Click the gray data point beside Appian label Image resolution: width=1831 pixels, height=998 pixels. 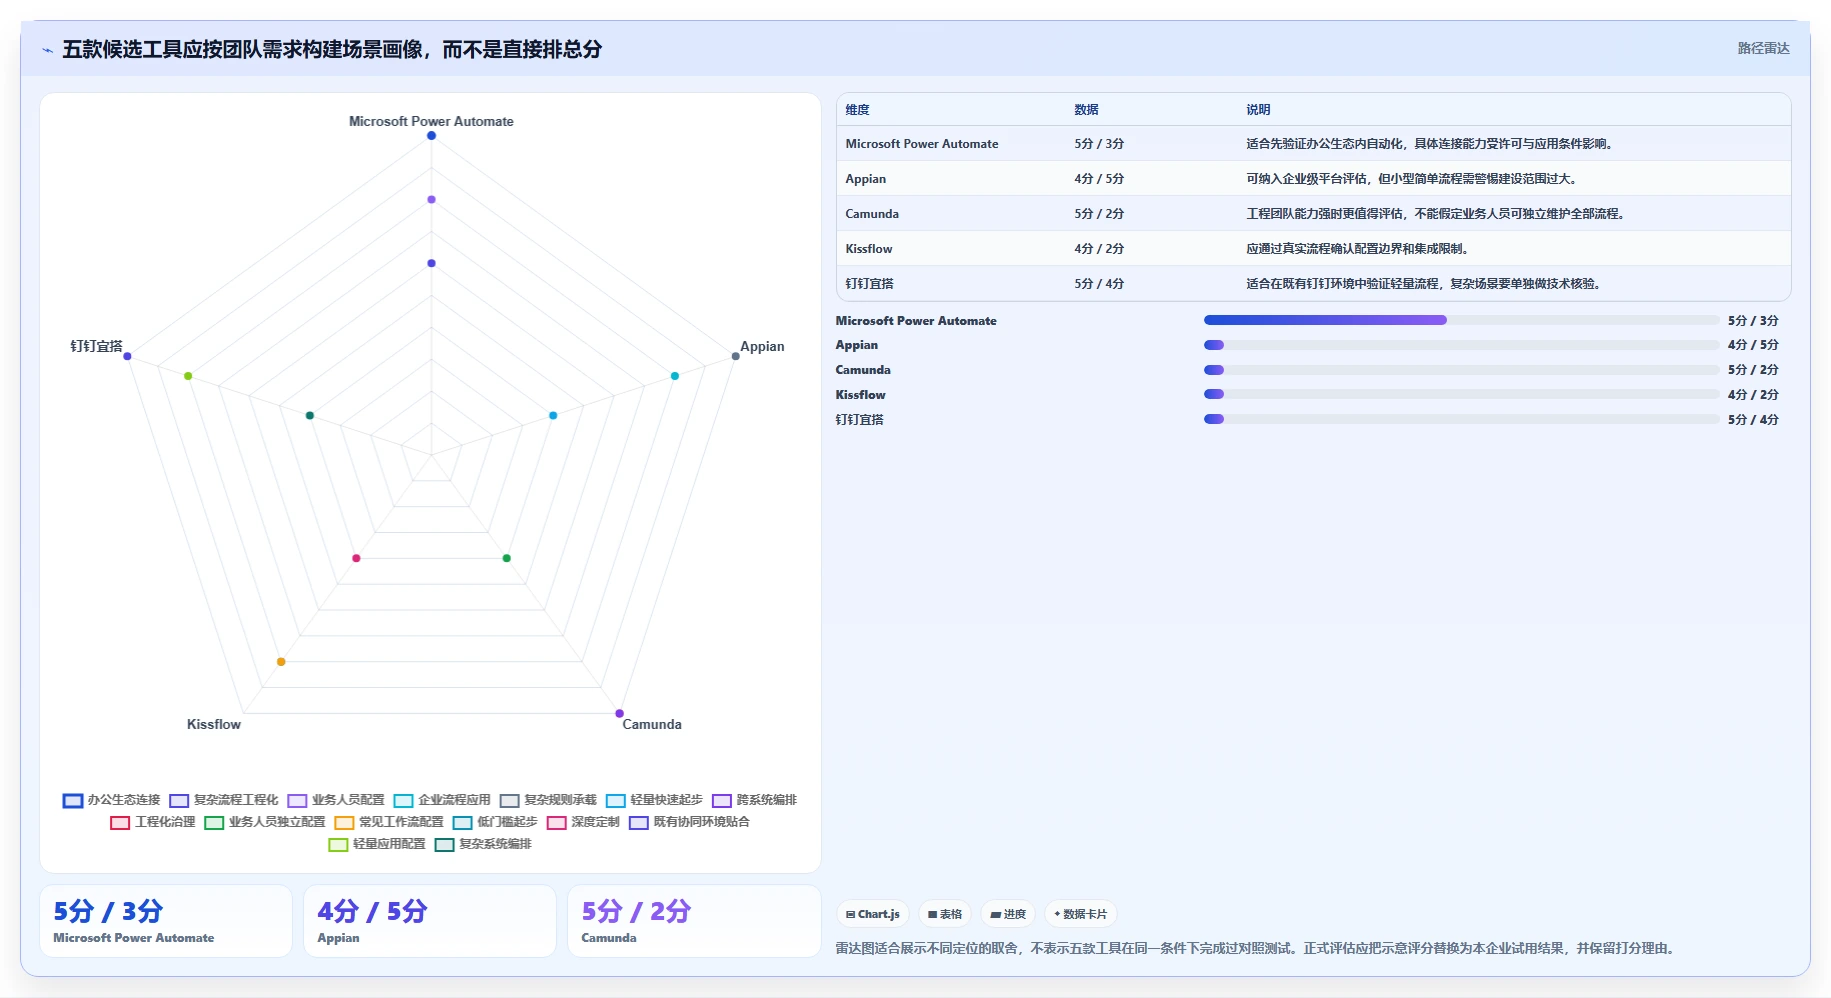point(735,356)
